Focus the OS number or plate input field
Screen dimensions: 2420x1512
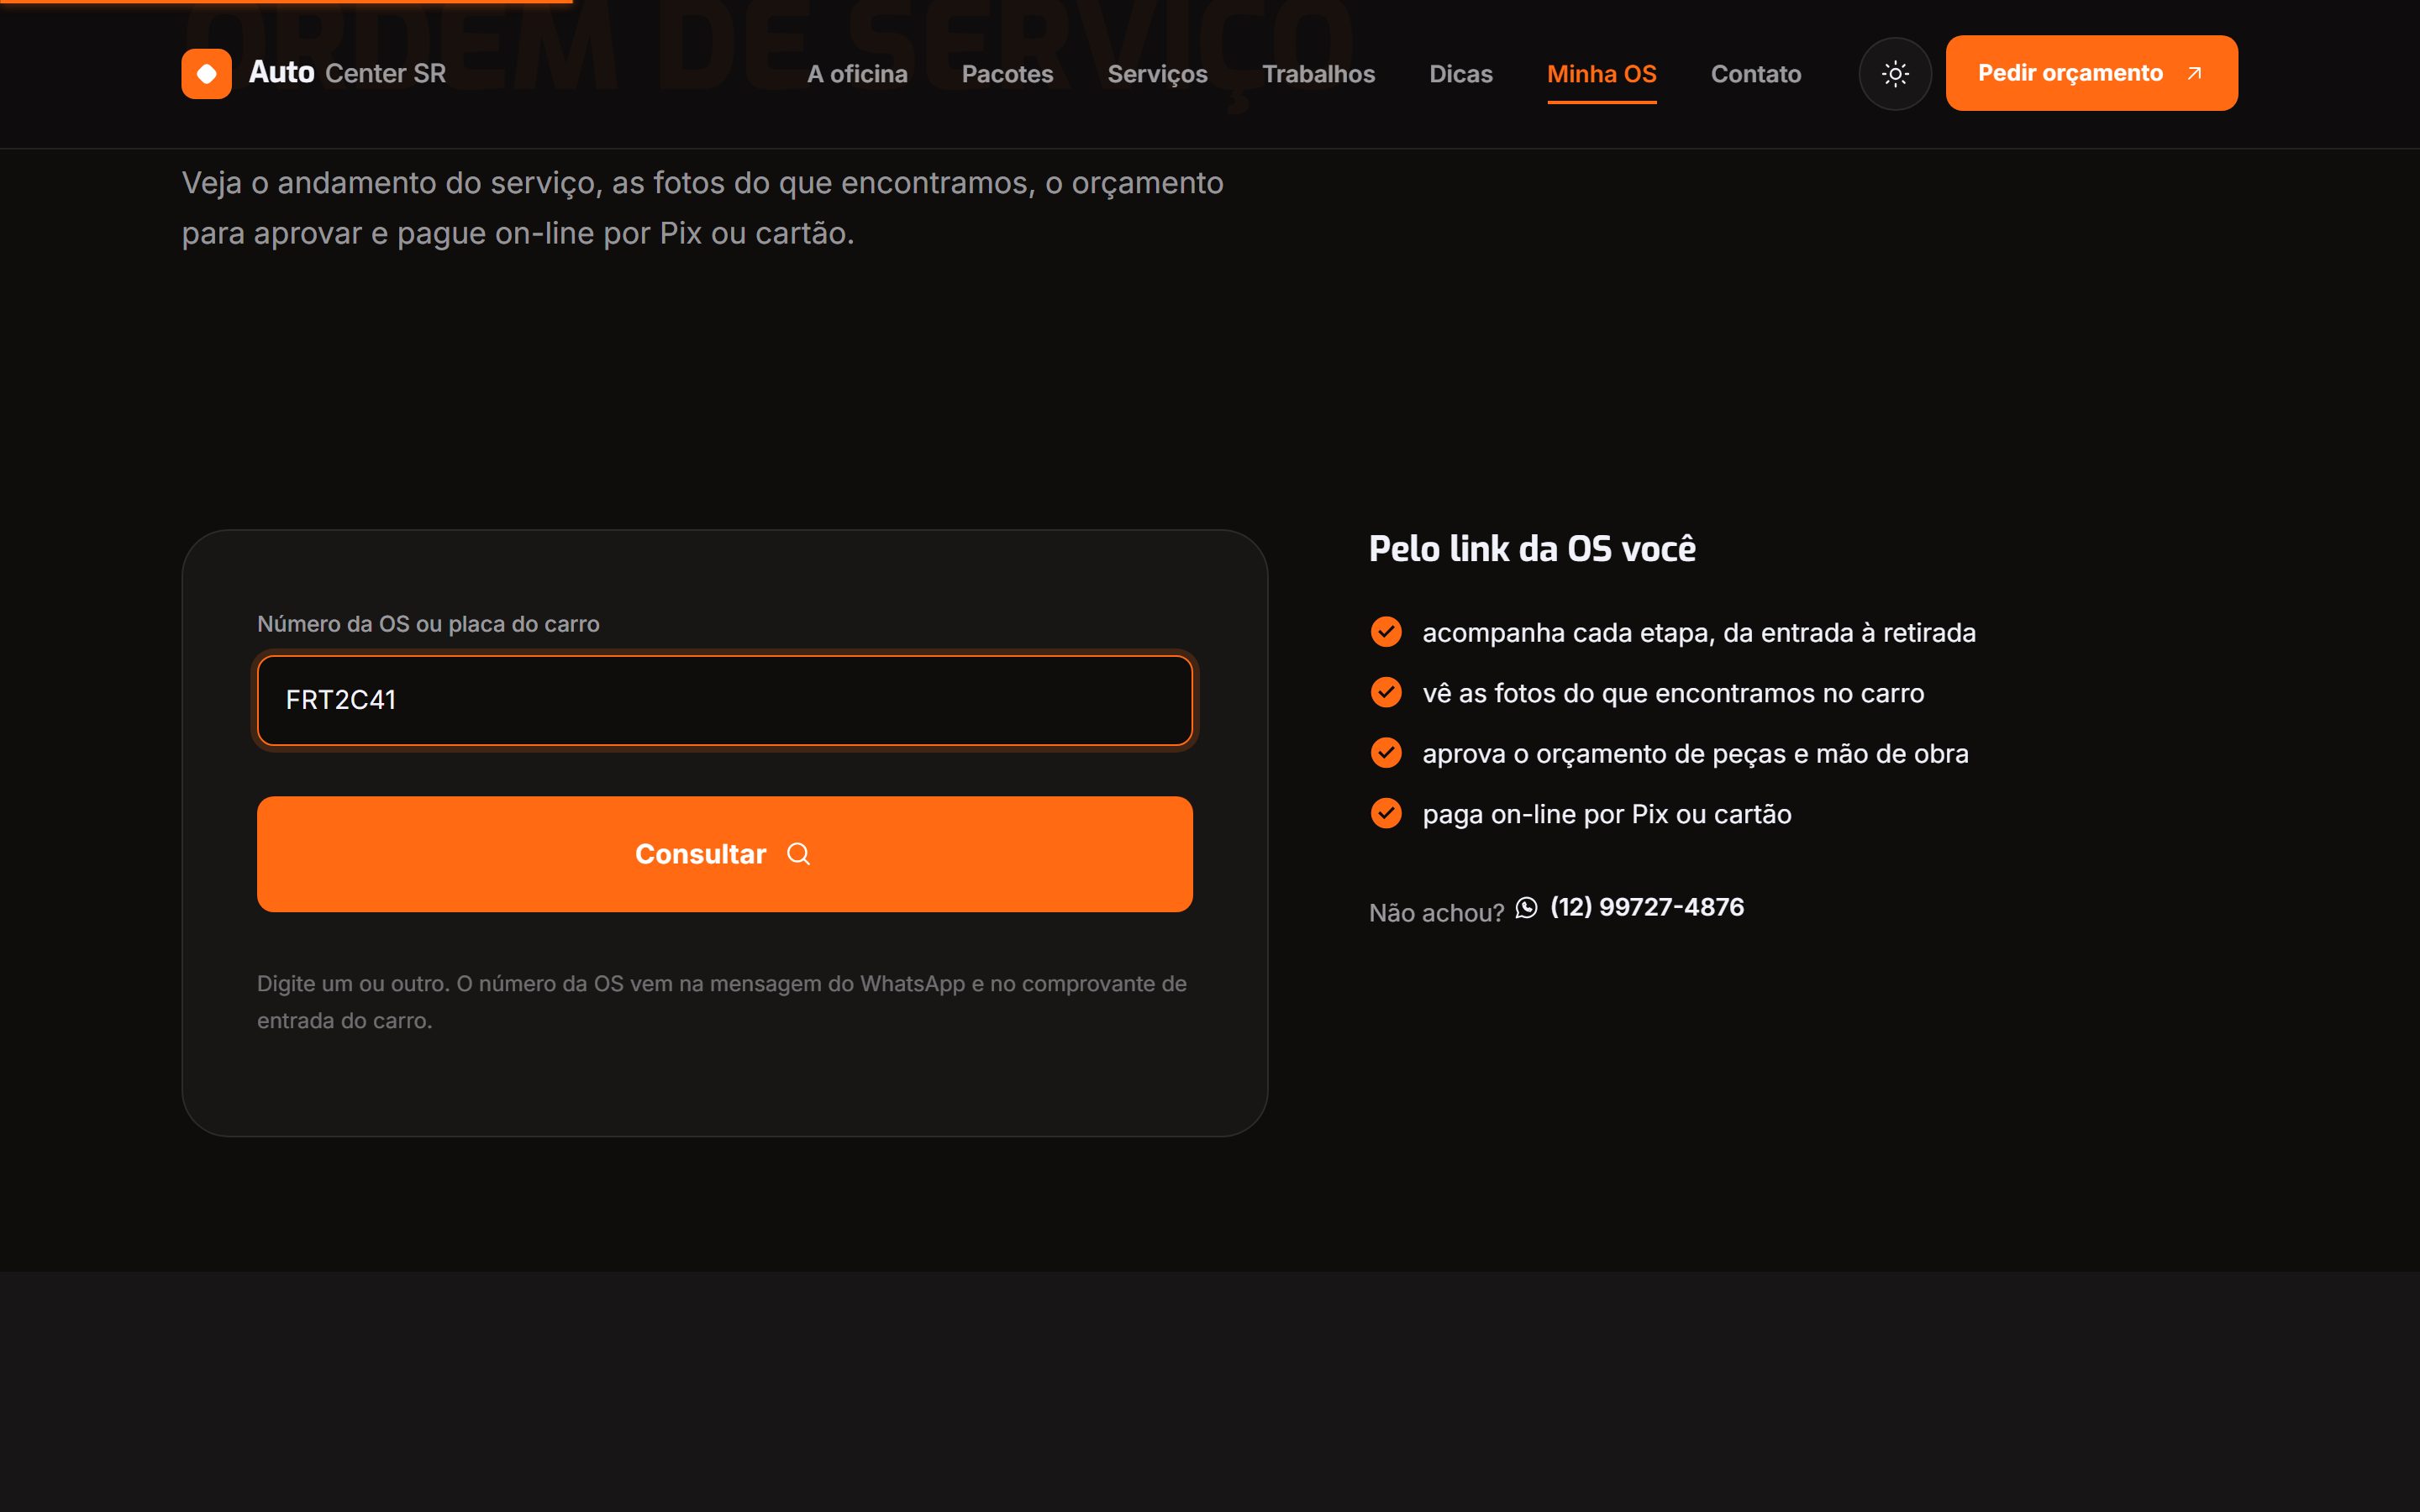(x=725, y=700)
